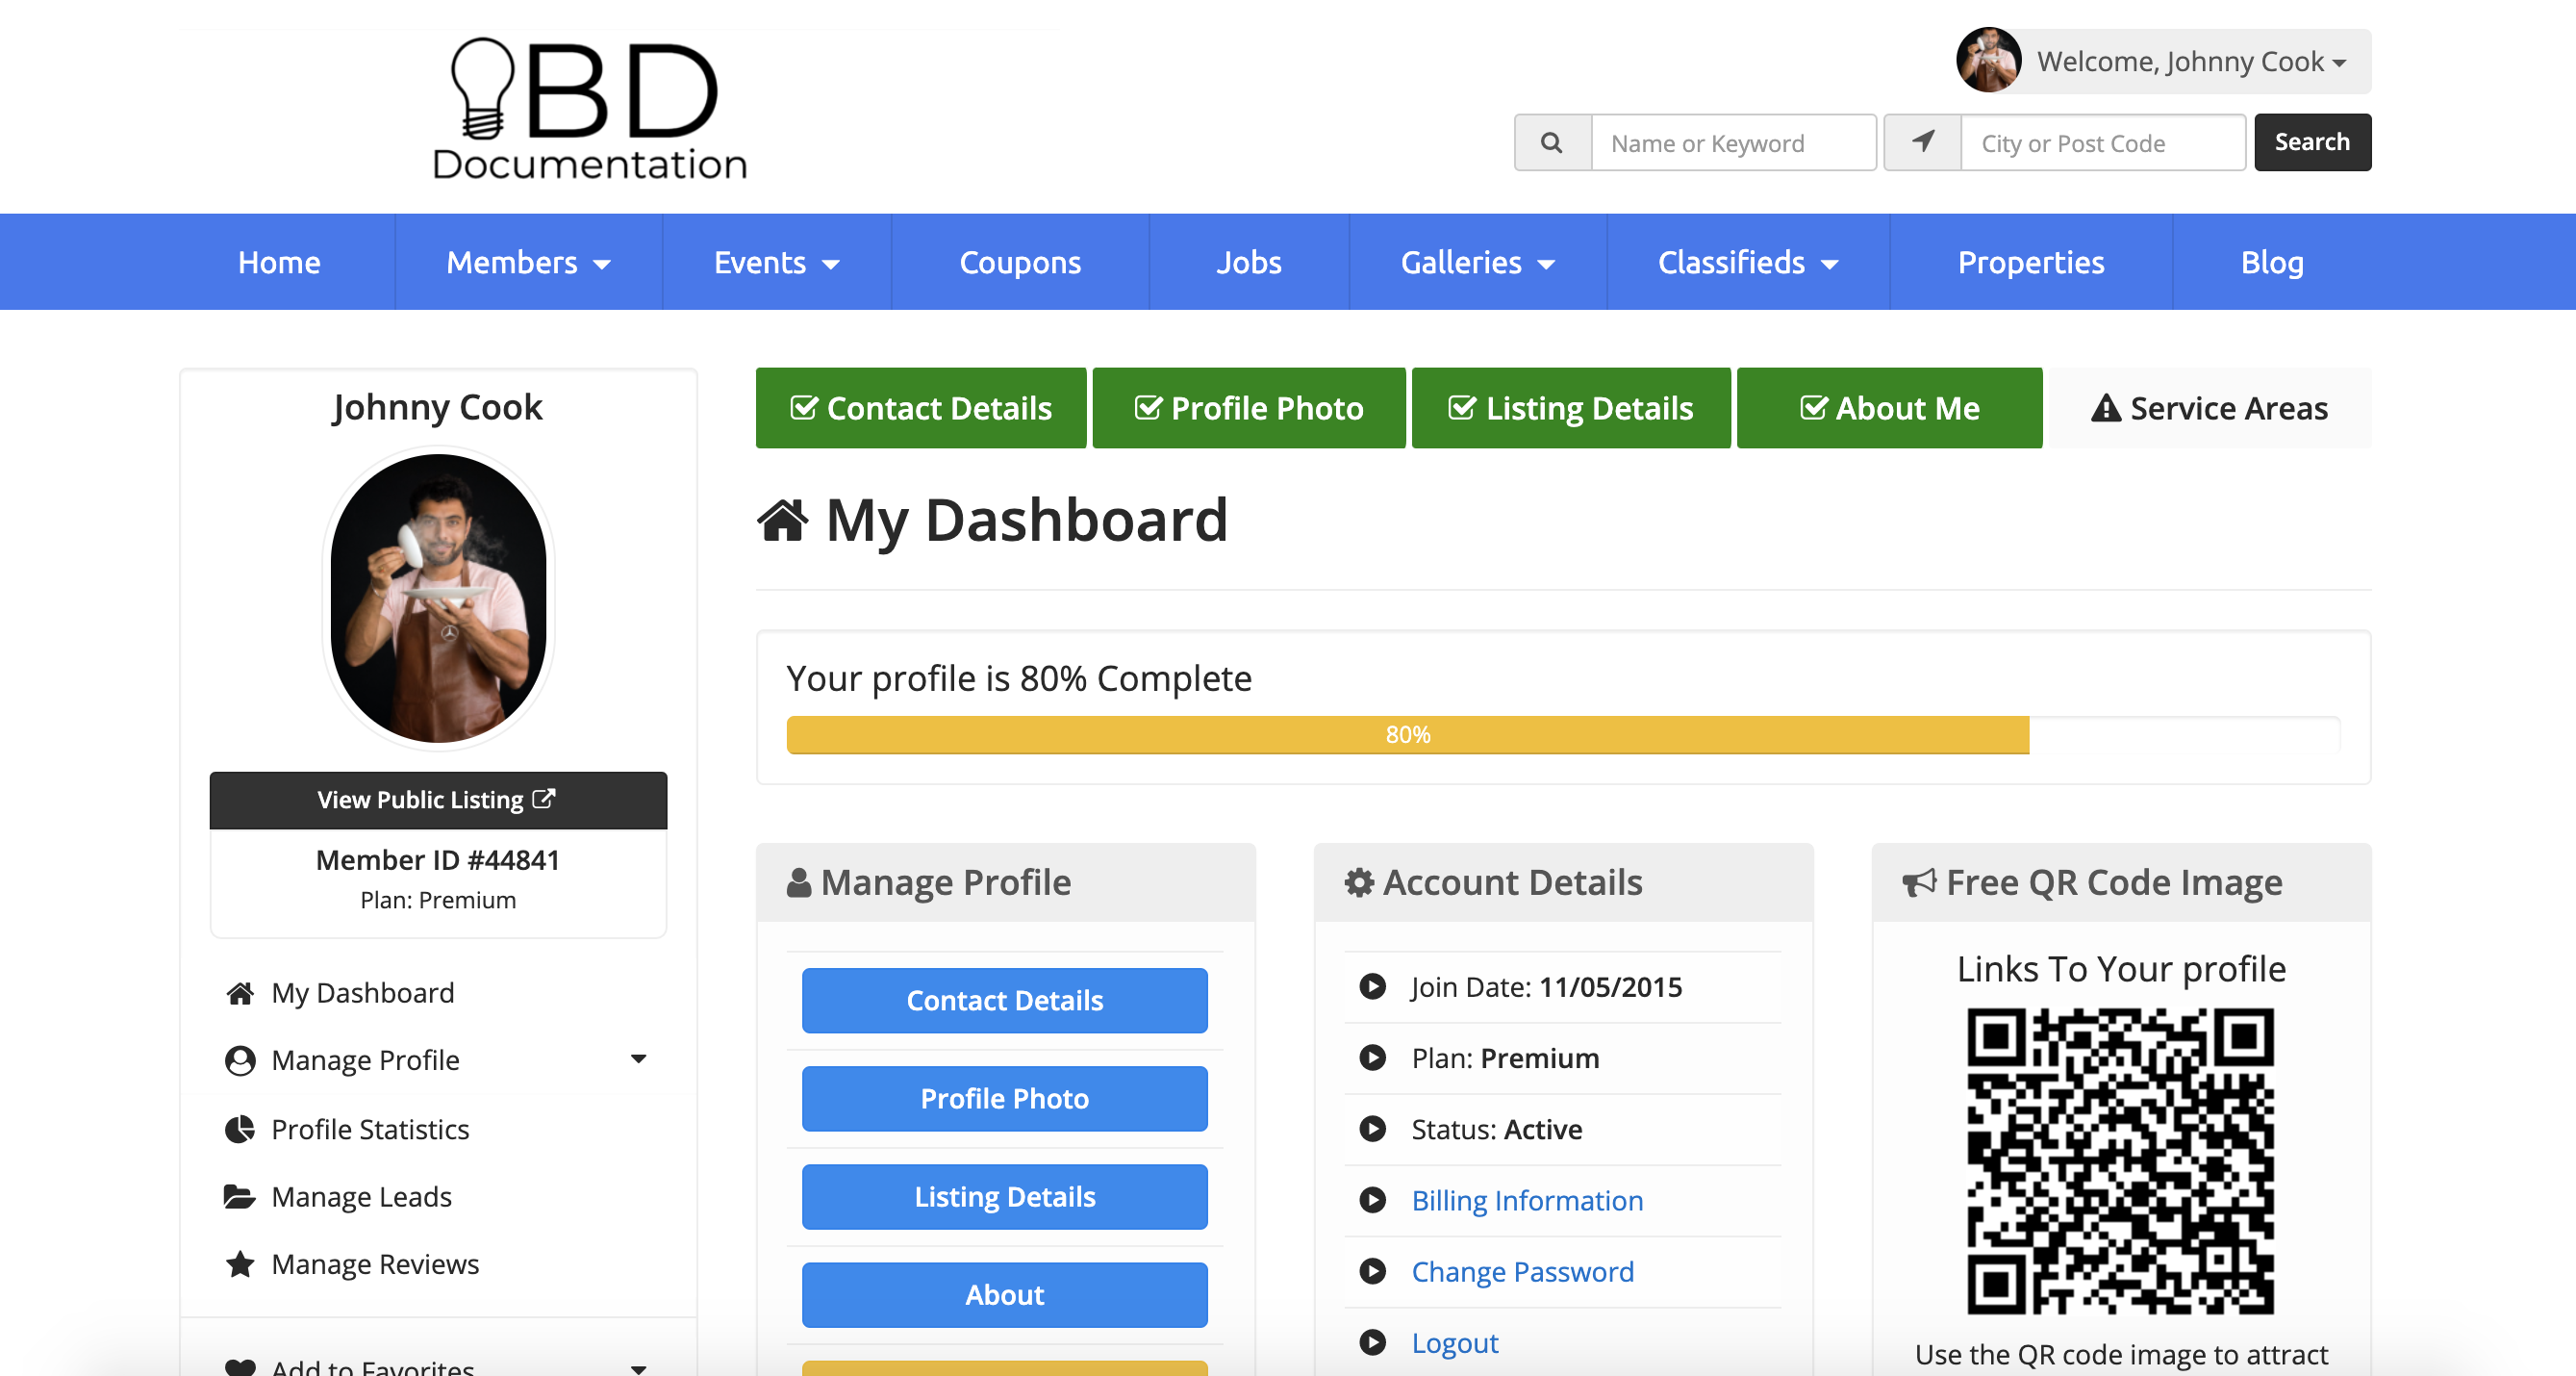
Task: Click the location arrow icon
Action: [x=1922, y=143]
